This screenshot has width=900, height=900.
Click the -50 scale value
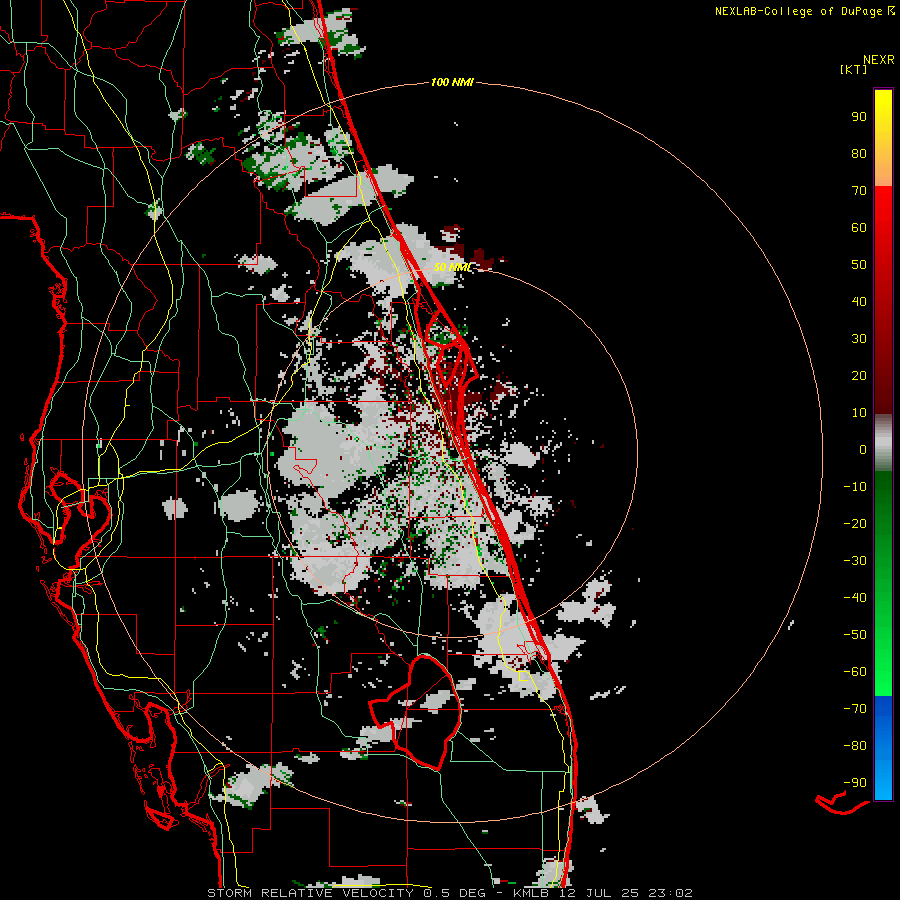(855, 635)
